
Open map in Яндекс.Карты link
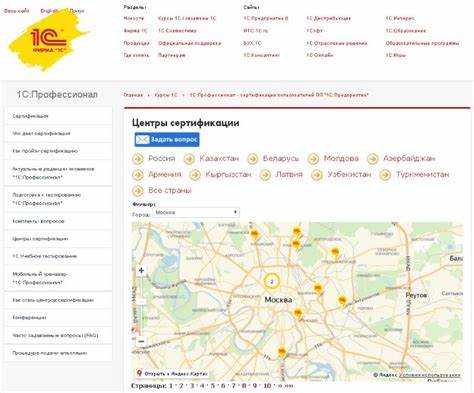pyautogui.click(x=172, y=374)
